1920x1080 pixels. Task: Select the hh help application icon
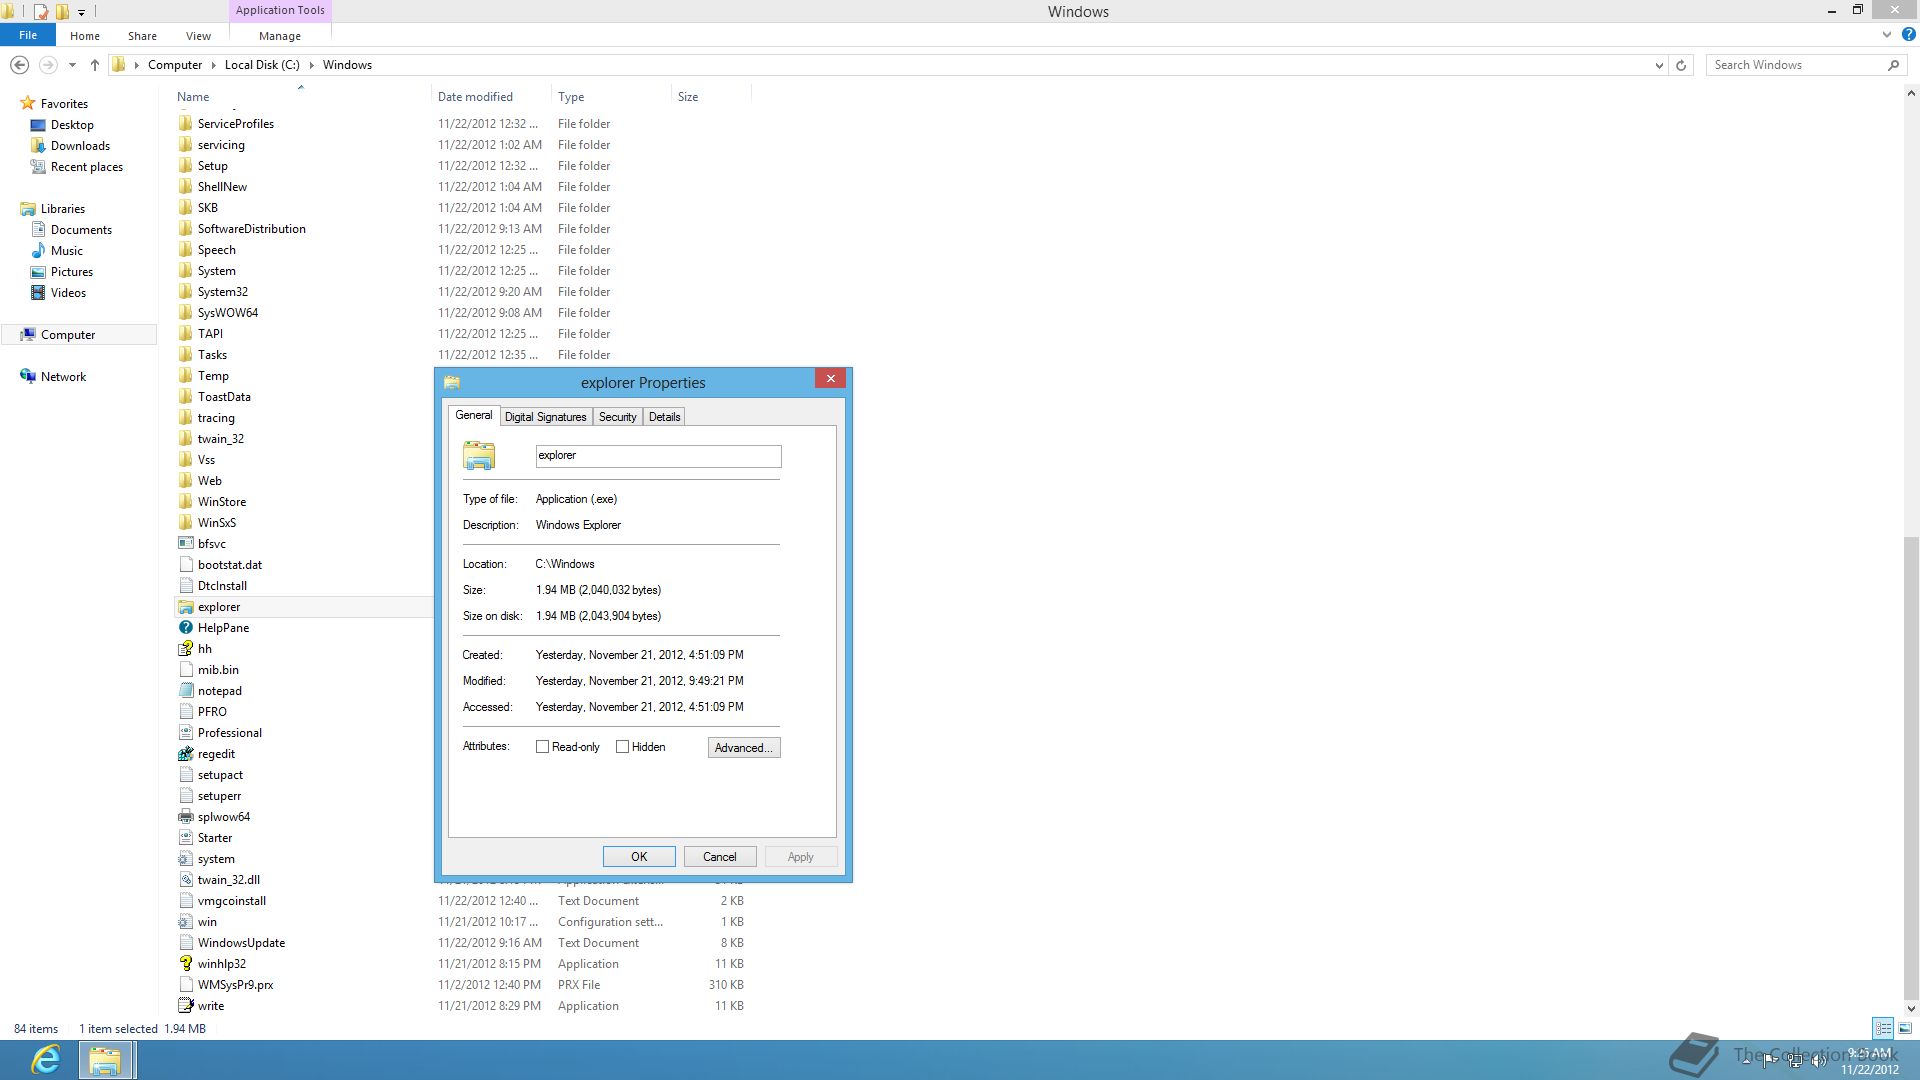185,649
